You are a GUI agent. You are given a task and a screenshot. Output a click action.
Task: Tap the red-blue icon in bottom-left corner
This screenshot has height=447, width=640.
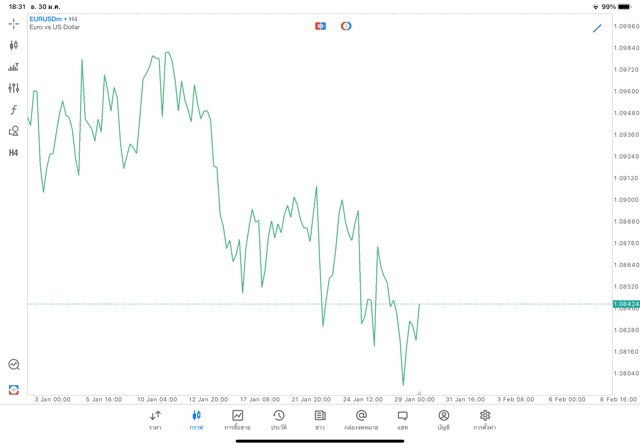click(x=14, y=389)
